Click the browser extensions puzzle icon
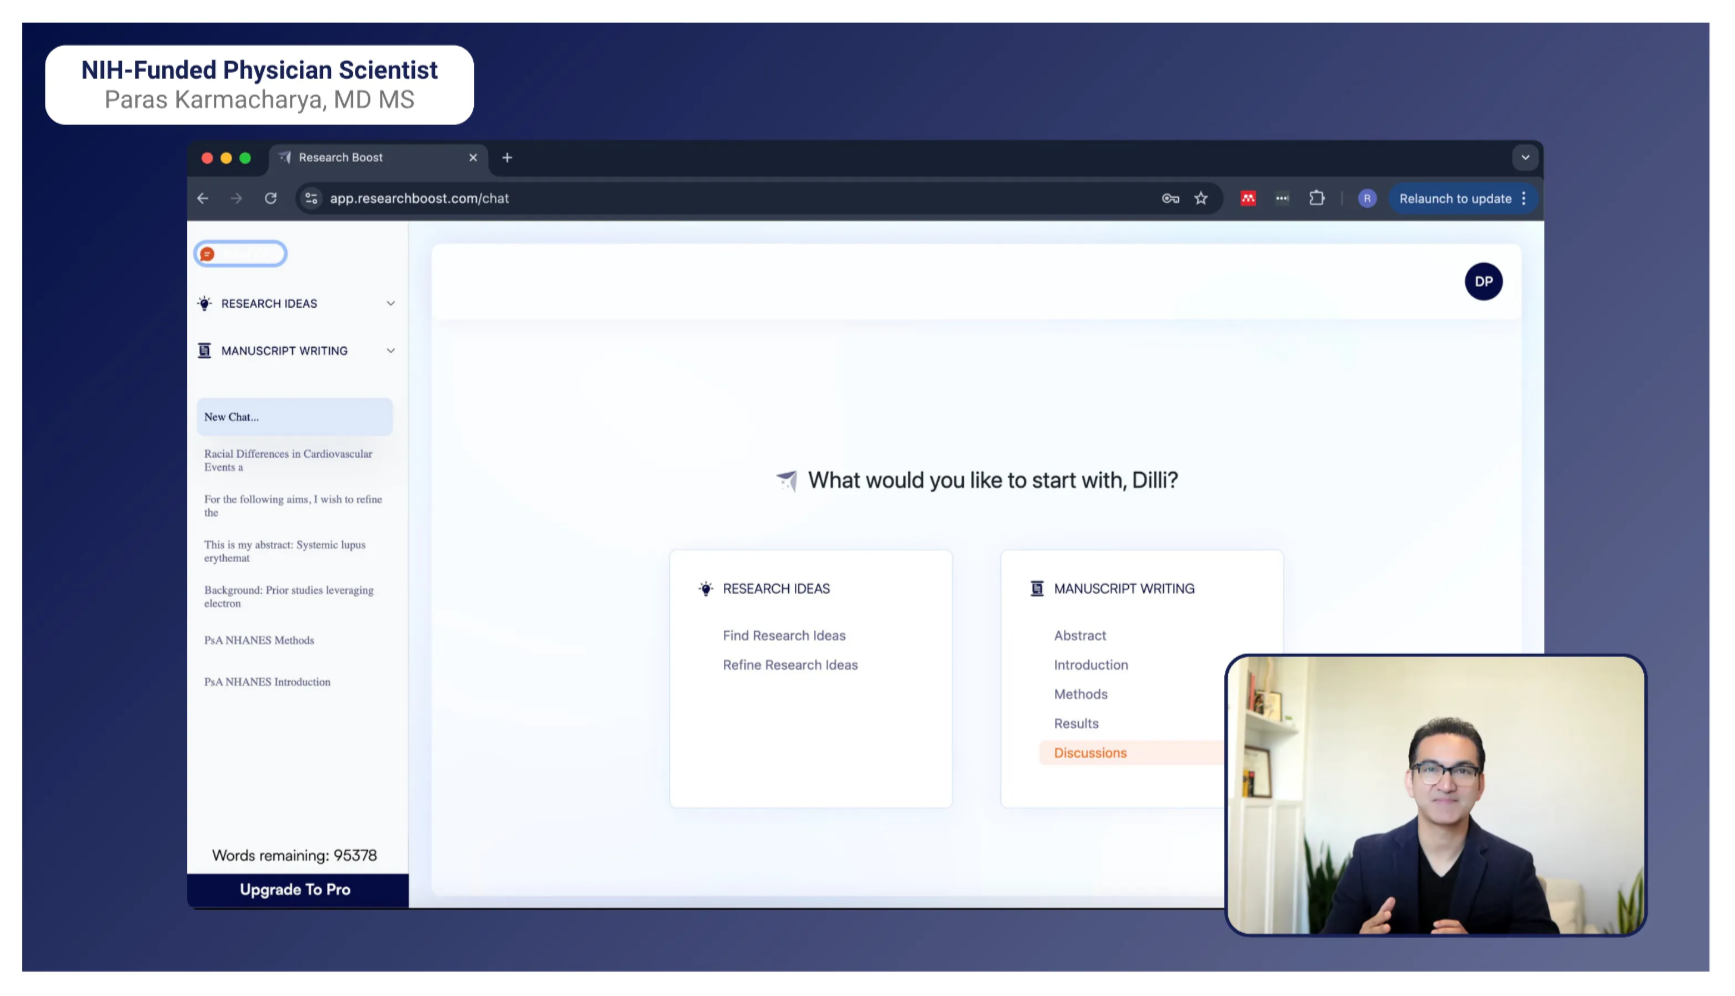This screenshot has width=1735, height=996. tap(1317, 198)
